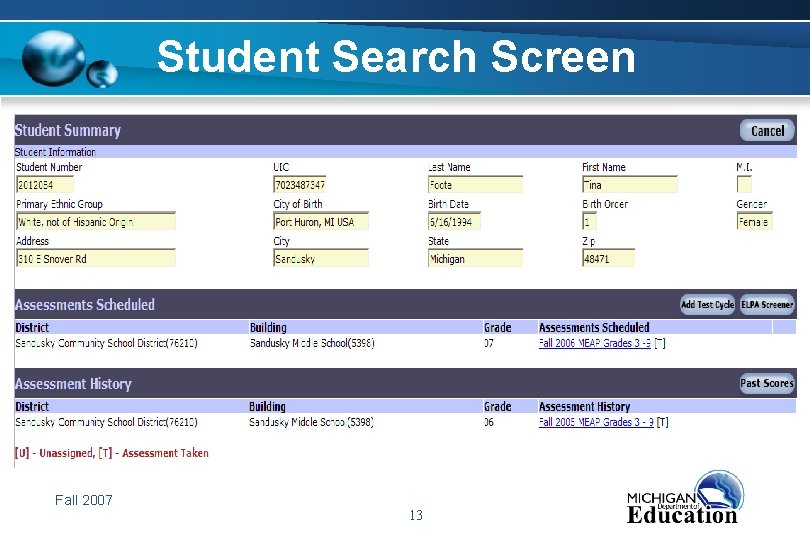
Task: Click the District column header under Assessment History
Action: coord(32,407)
